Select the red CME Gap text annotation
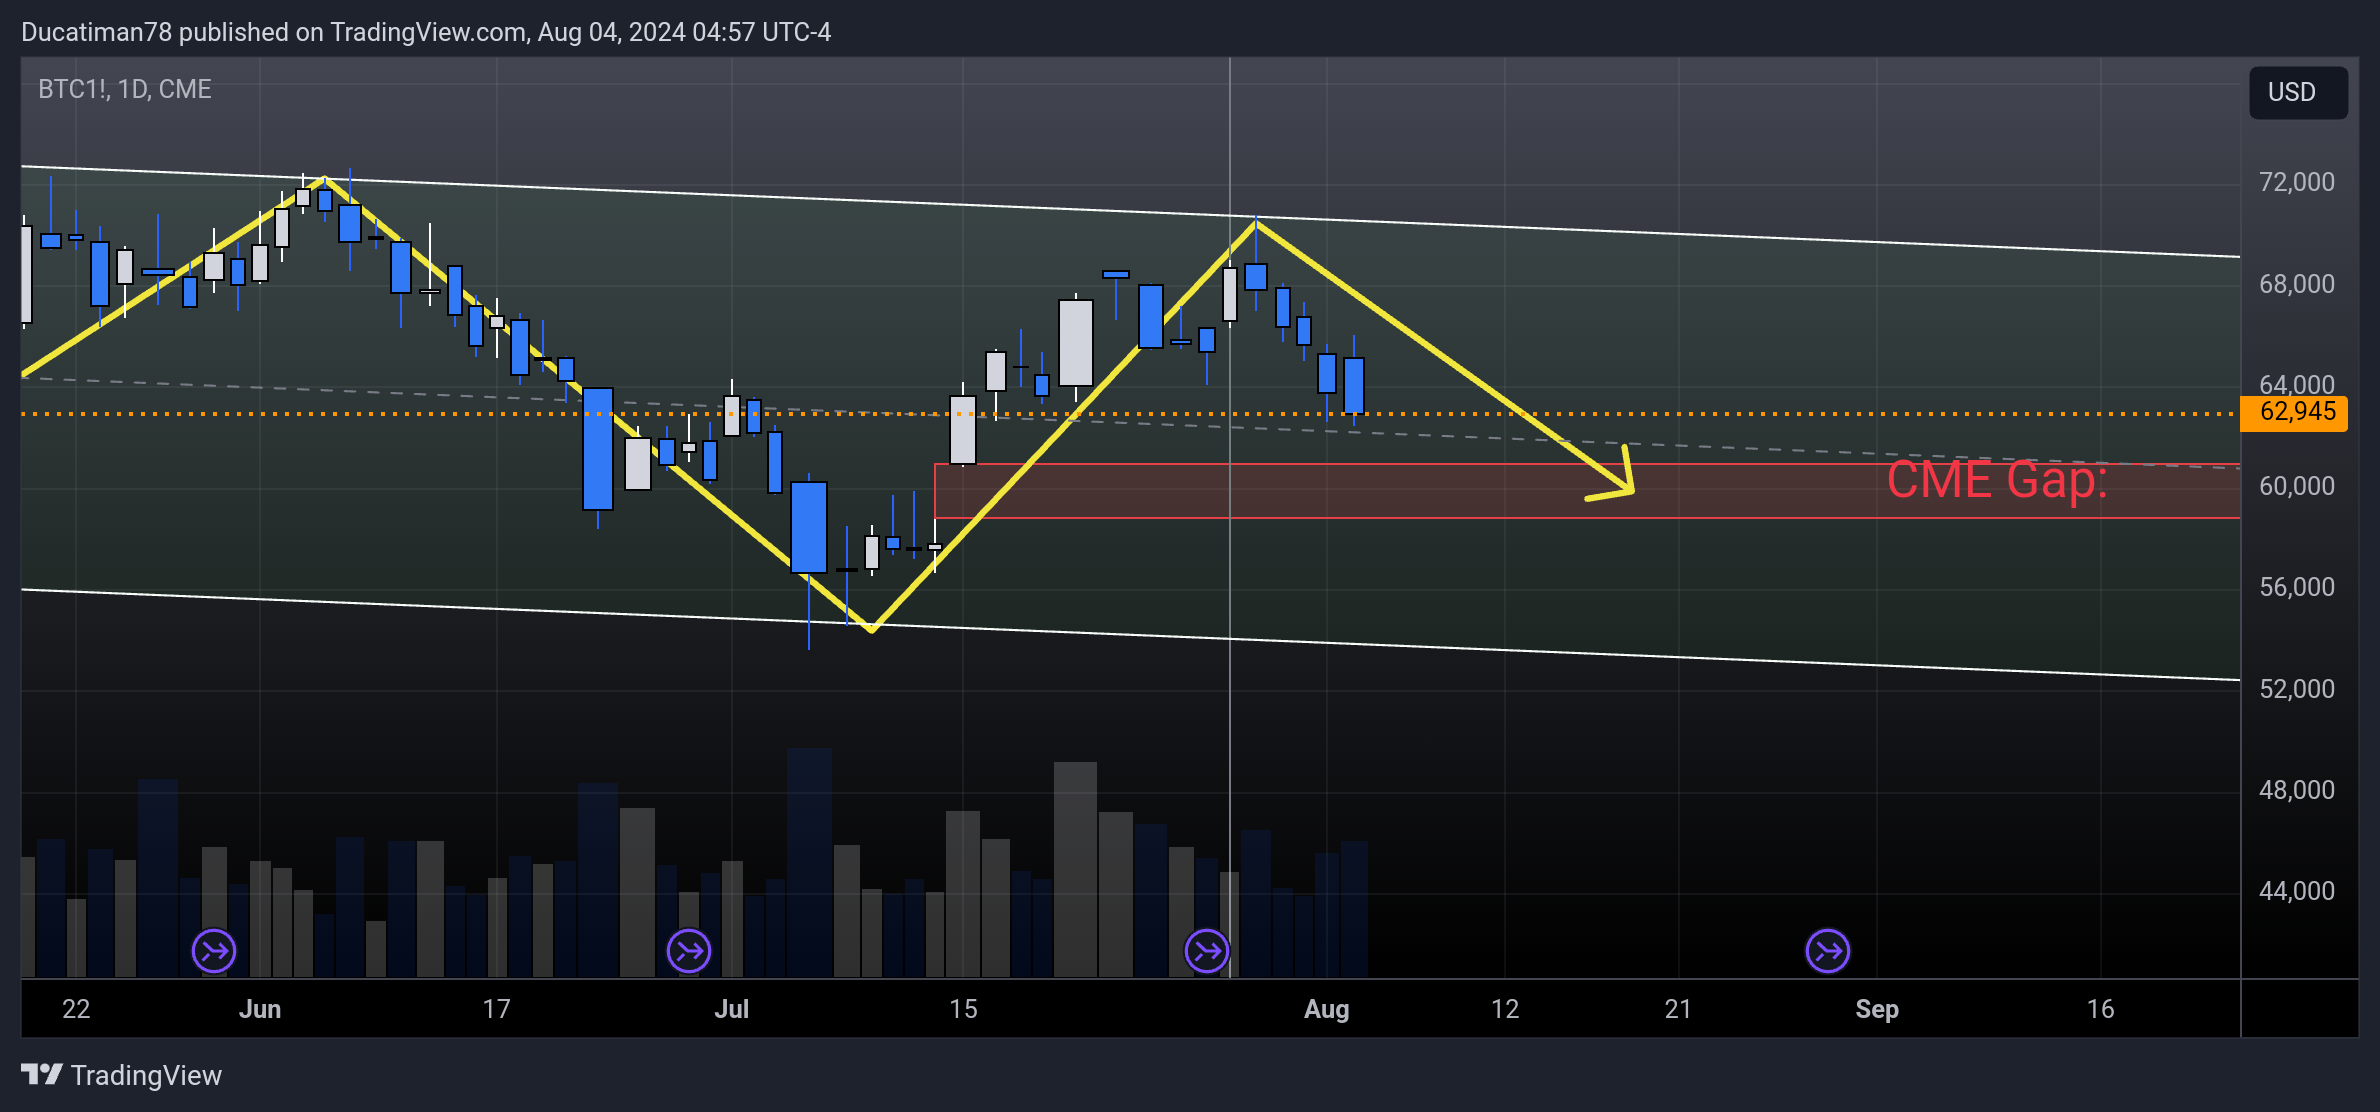The height and width of the screenshot is (1112, 2380). click(x=1997, y=480)
